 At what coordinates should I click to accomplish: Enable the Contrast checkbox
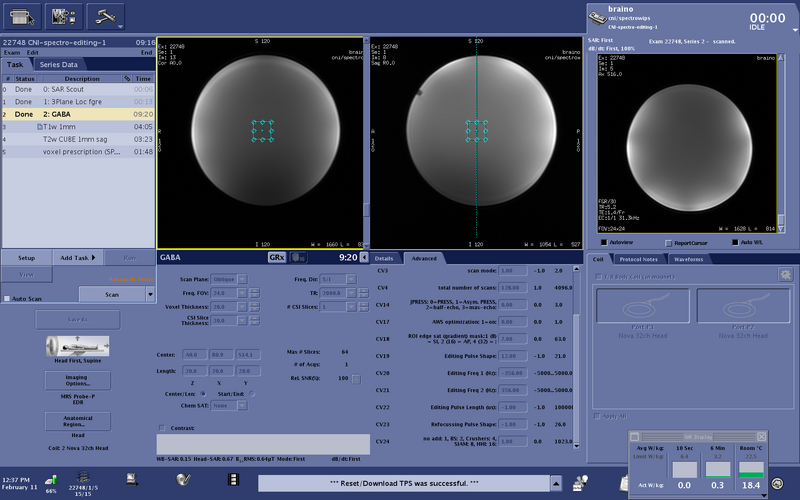coord(162,428)
